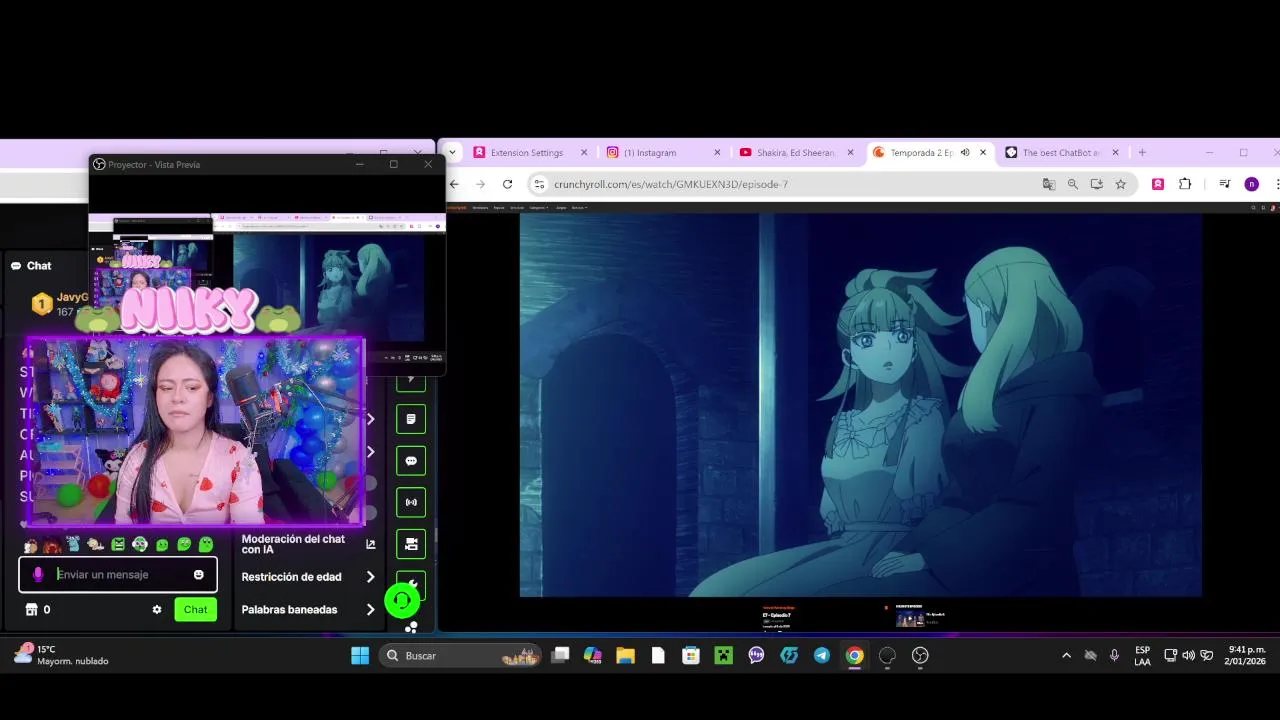Show hidden system tray icons
This screenshot has width=1280, height=720.
point(1066,656)
